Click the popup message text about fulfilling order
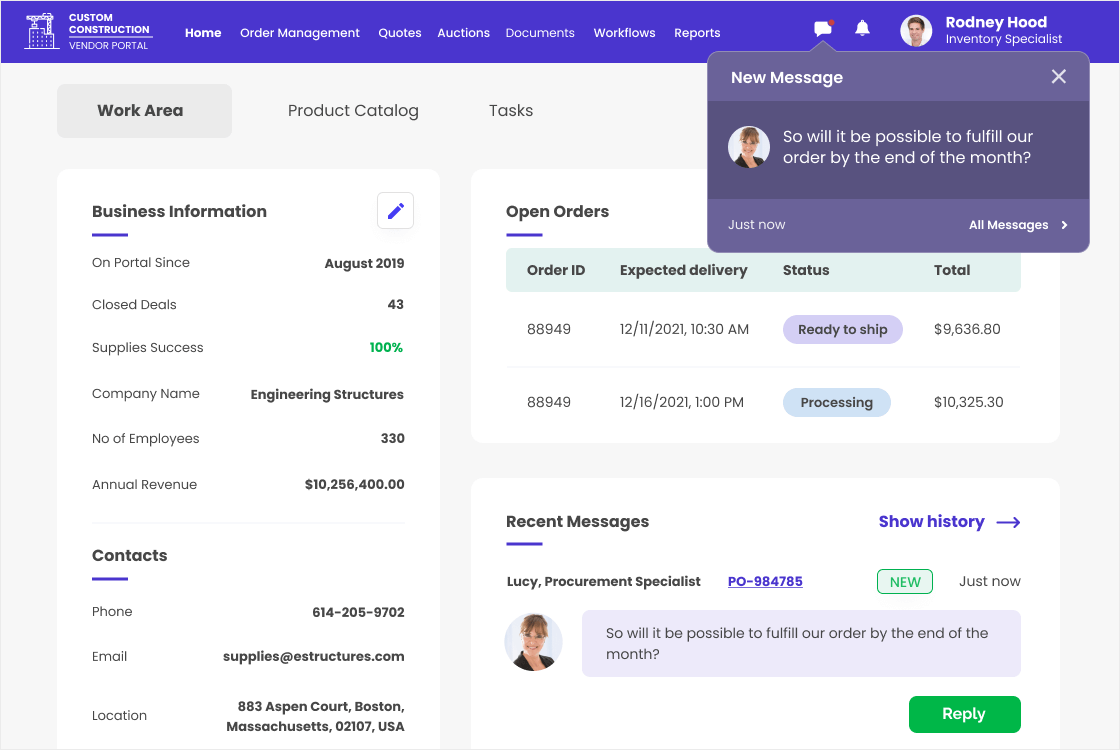The image size is (1120, 750). (907, 147)
